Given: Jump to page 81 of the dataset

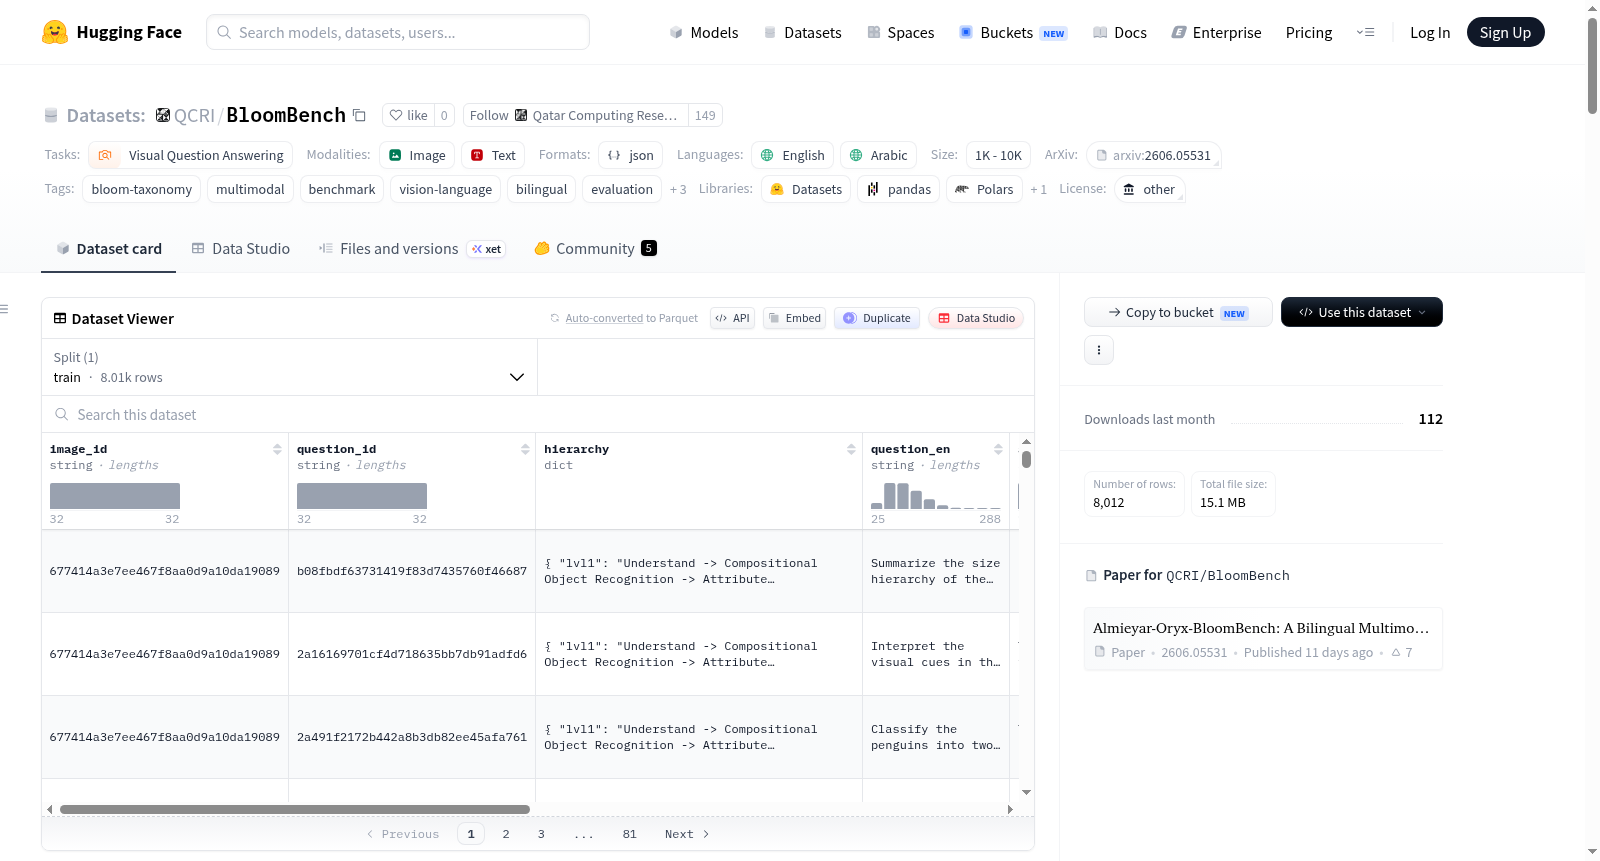Looking at the screenshot, I should (629, 834).
